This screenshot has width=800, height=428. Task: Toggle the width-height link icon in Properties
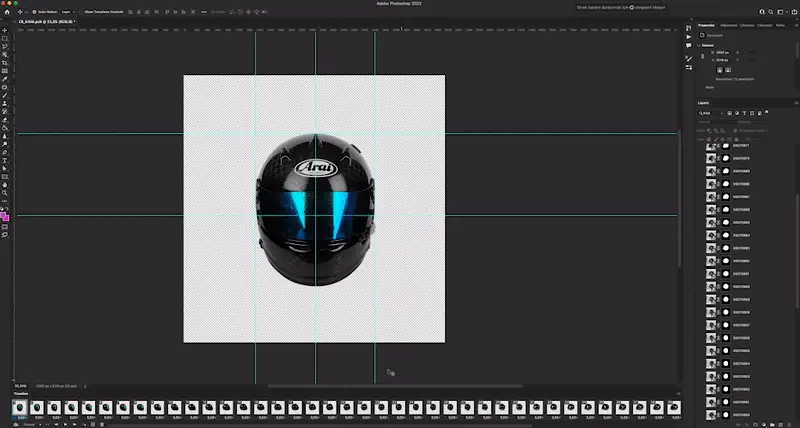pyautogui.click(x=703, y=56)
